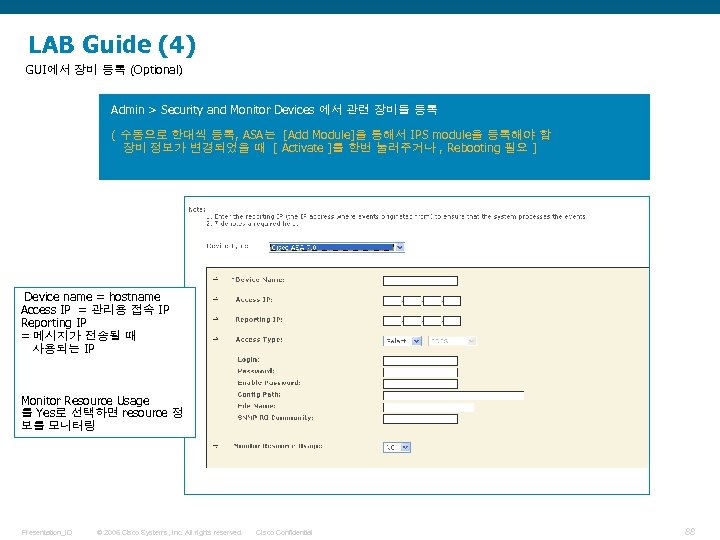Click the first octet of Reporting IP

point(393,321)
